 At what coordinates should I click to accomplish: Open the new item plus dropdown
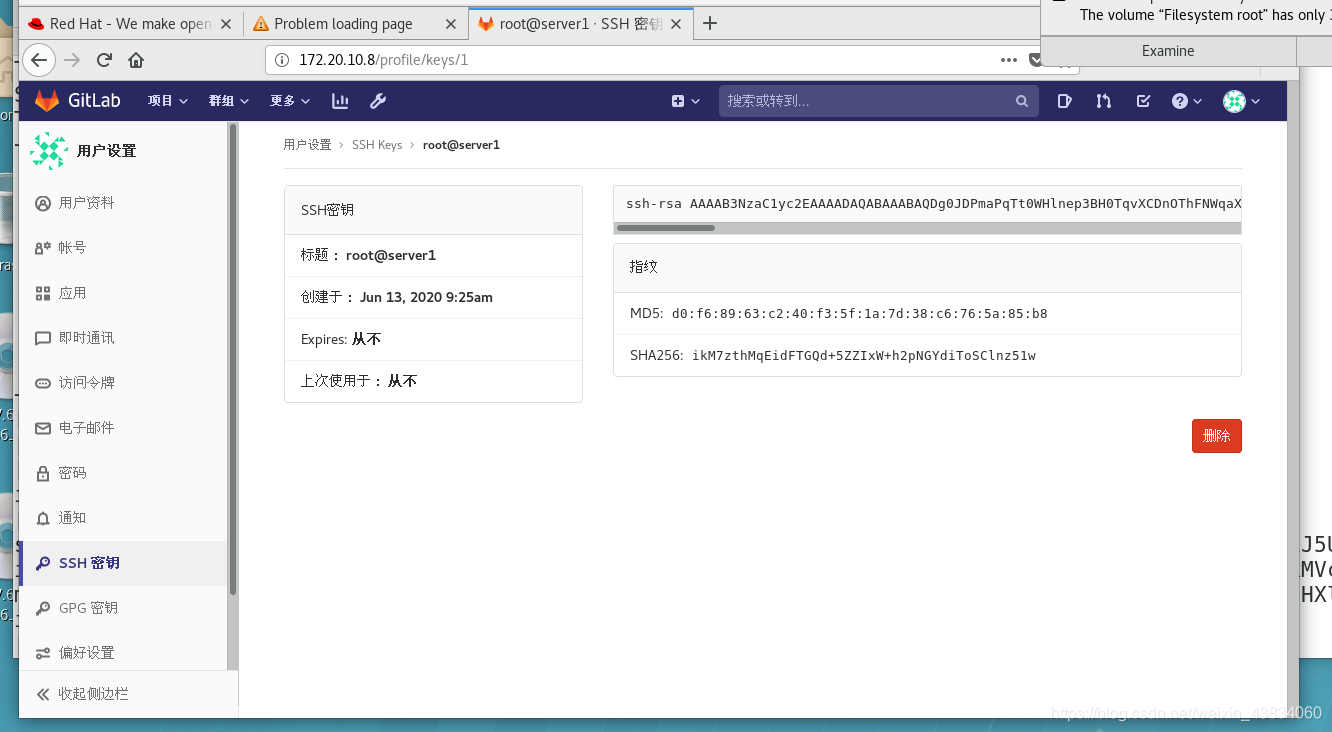[685, 100]
